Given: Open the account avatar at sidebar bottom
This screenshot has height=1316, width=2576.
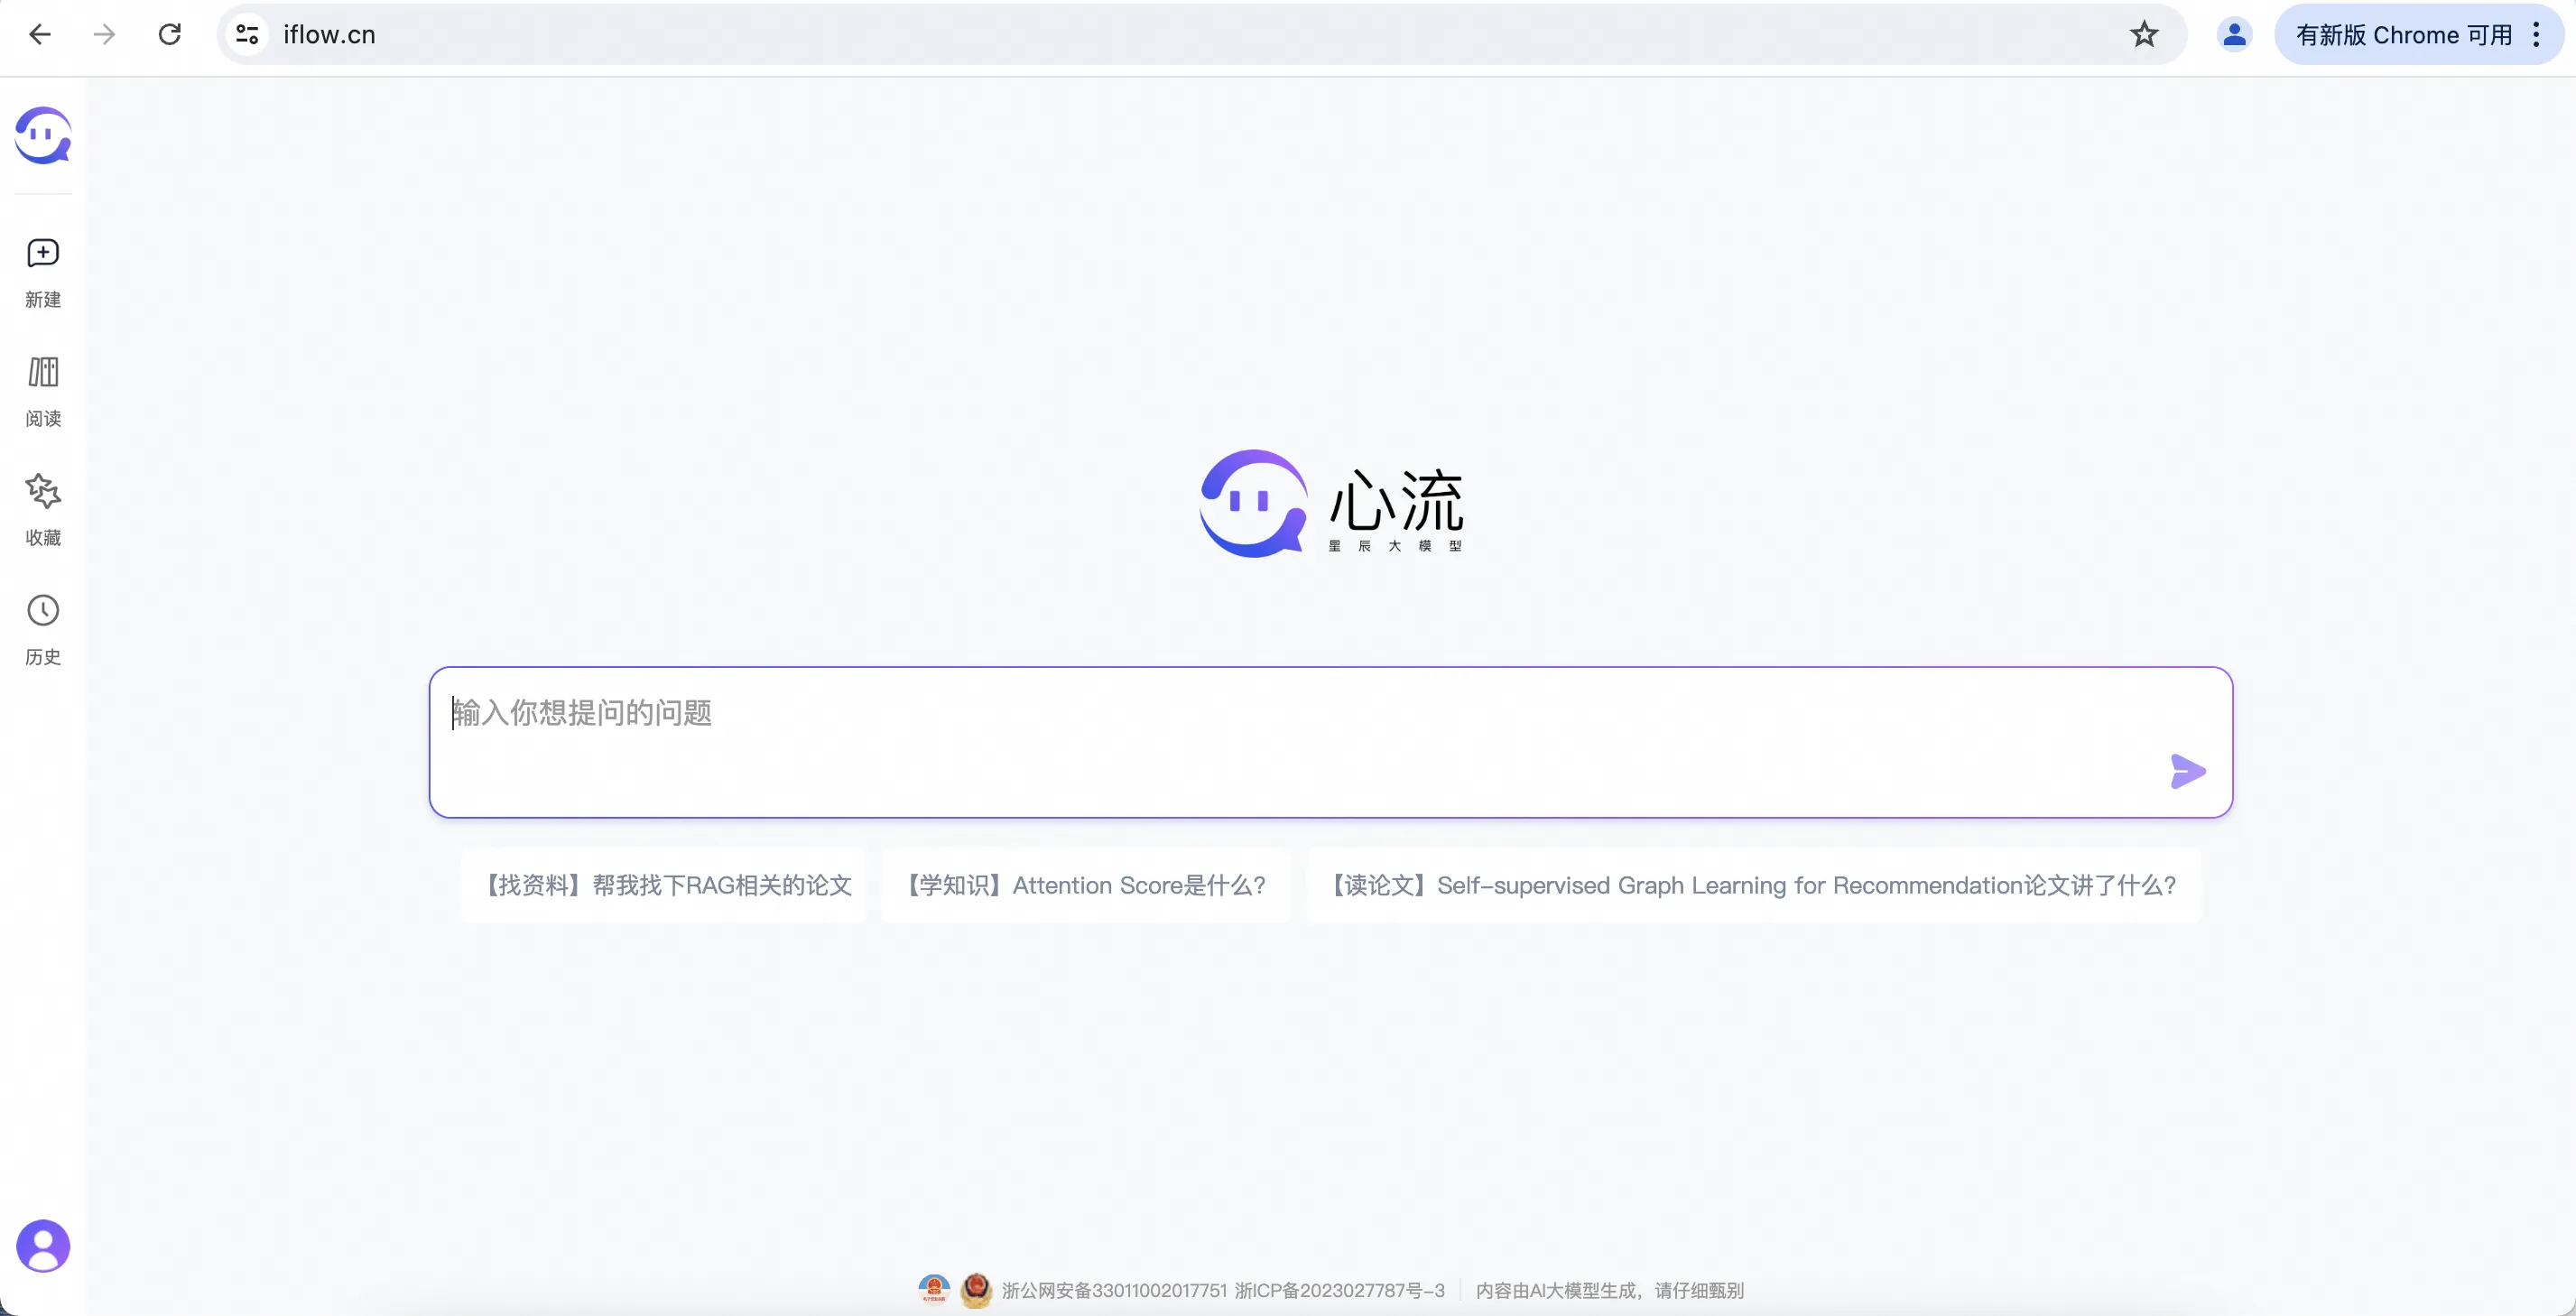Looking at the screenshot, I should point(42,1245).
